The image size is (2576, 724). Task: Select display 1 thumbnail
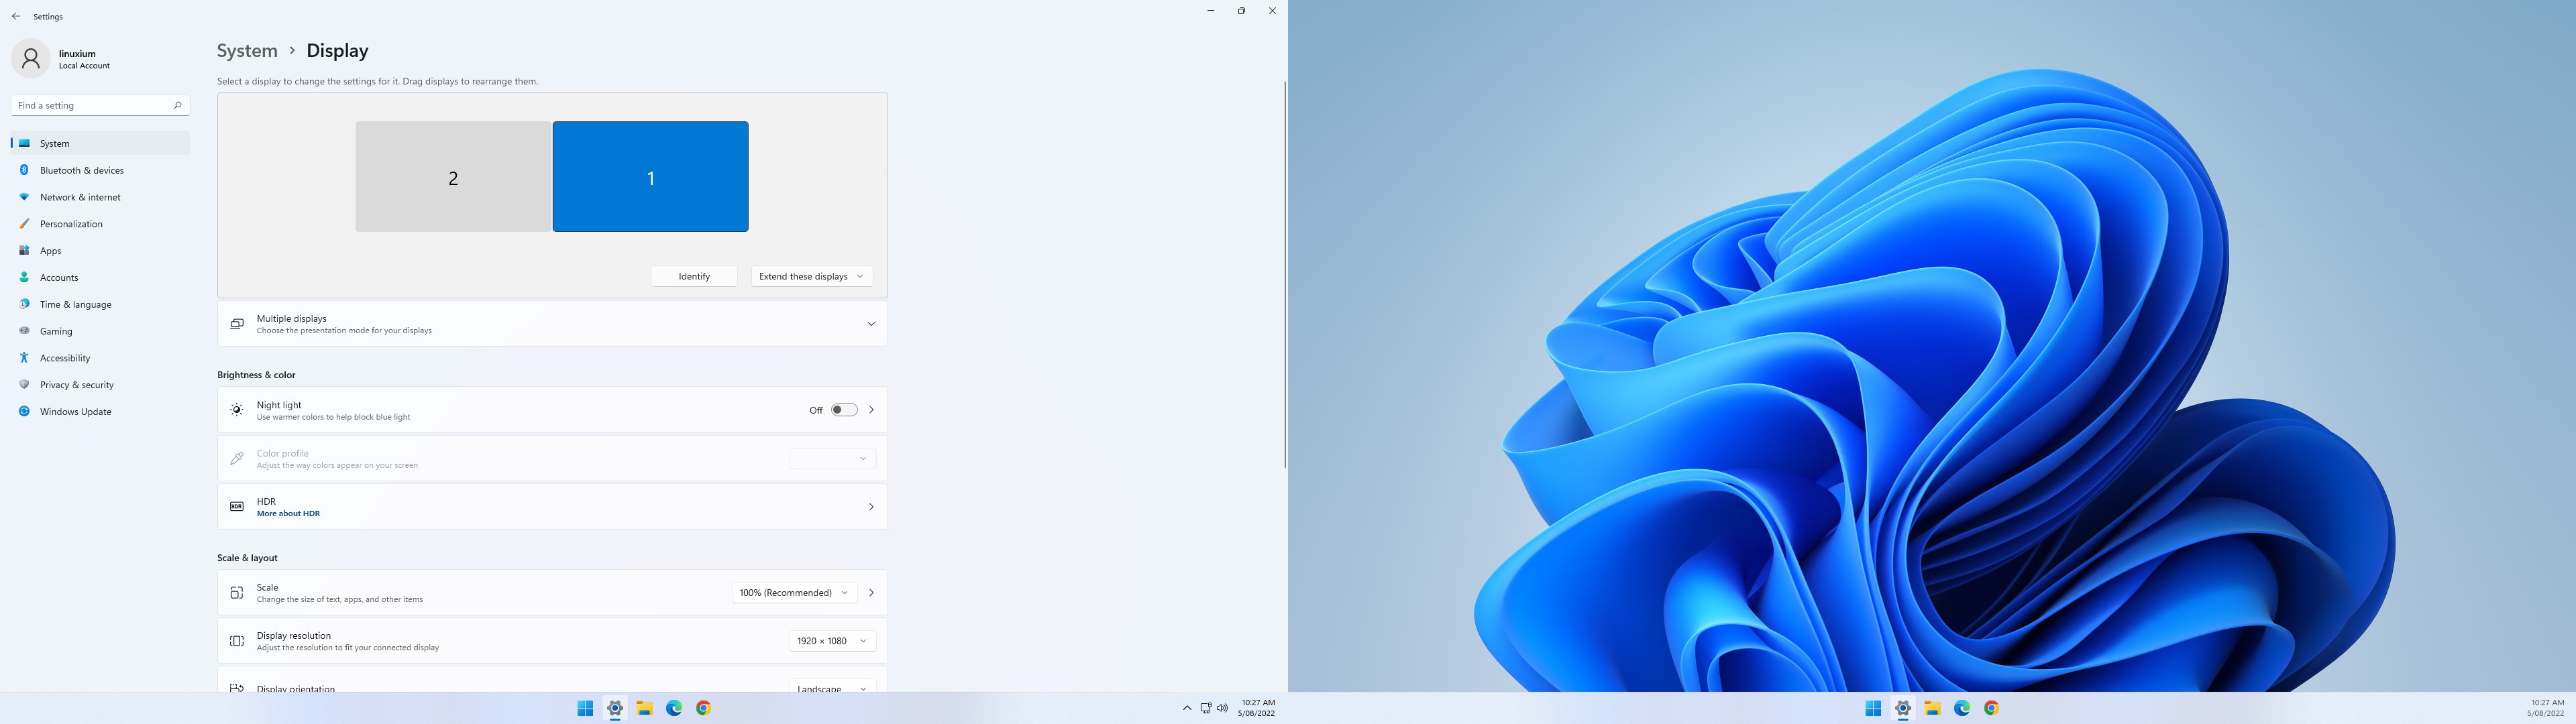[x=650, y=177]
